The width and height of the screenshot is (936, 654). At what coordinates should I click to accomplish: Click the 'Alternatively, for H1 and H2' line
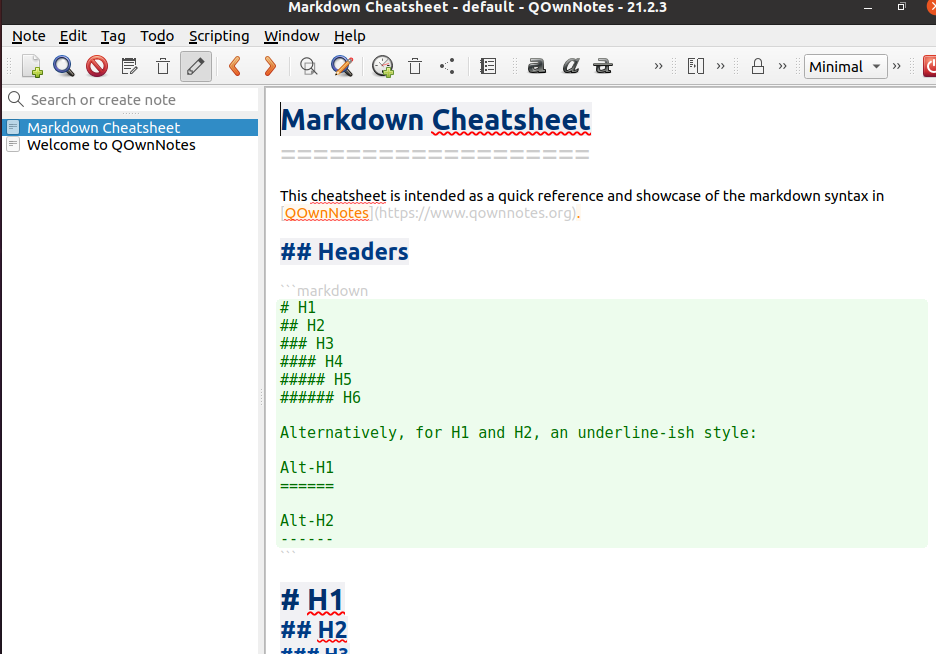pyautogui.click(x=518, y=433)
